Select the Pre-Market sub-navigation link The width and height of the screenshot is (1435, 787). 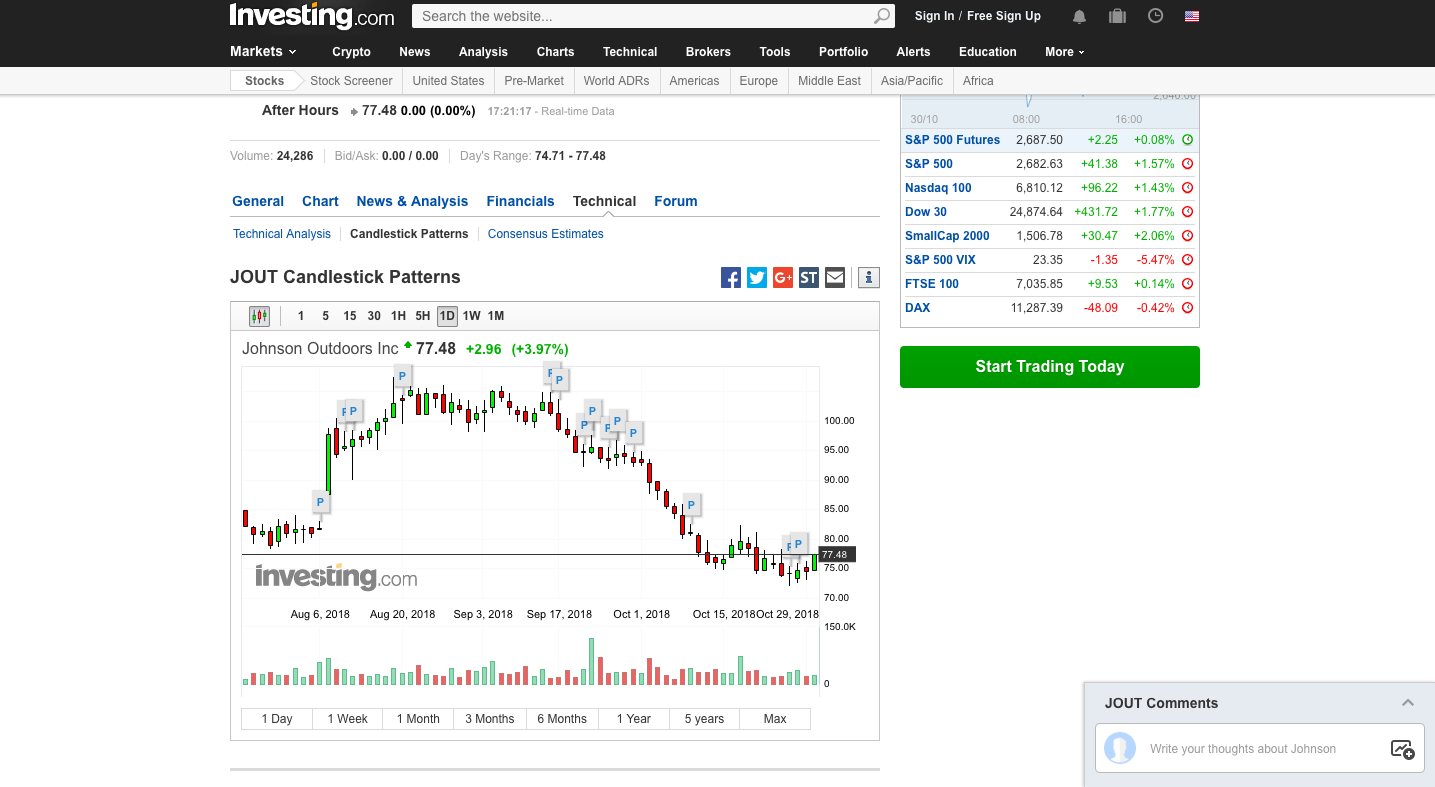click(534, 81)
